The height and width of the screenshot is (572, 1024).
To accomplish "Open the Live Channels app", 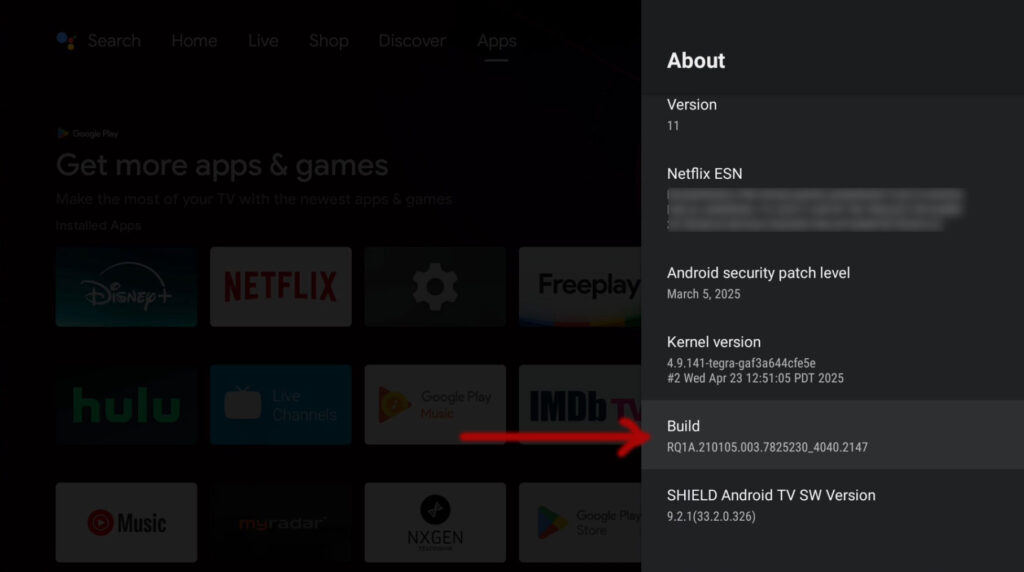I will (280, 405).
